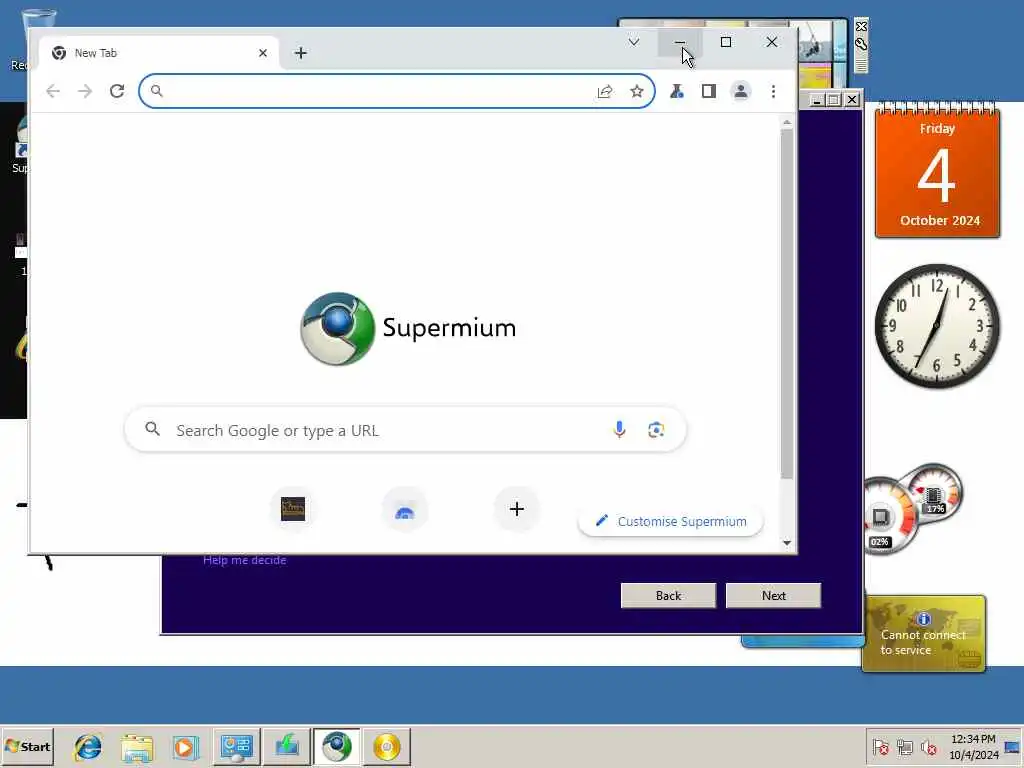Image resolution: width=1024 pixels, height=768 pixels.
Task: Open the blue arc shortcut tile
Action: pos(405,509)
